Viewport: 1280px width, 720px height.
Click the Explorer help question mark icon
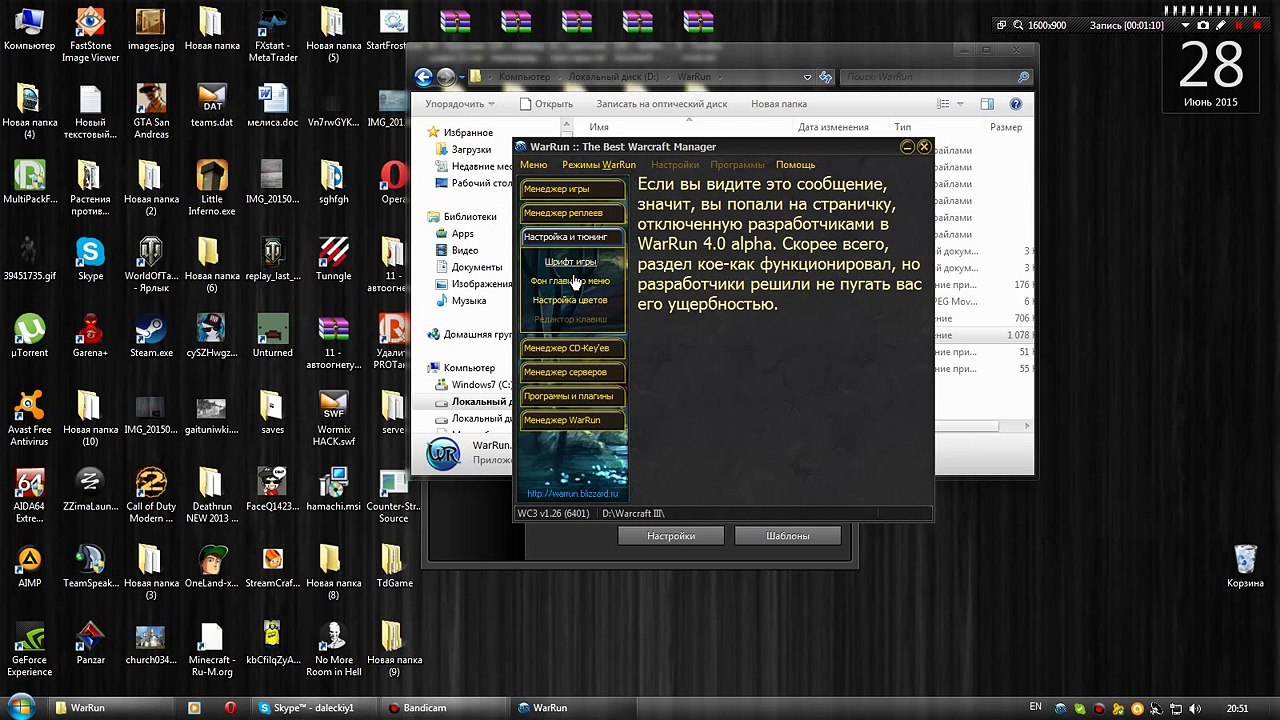[x=1016, y=104]
